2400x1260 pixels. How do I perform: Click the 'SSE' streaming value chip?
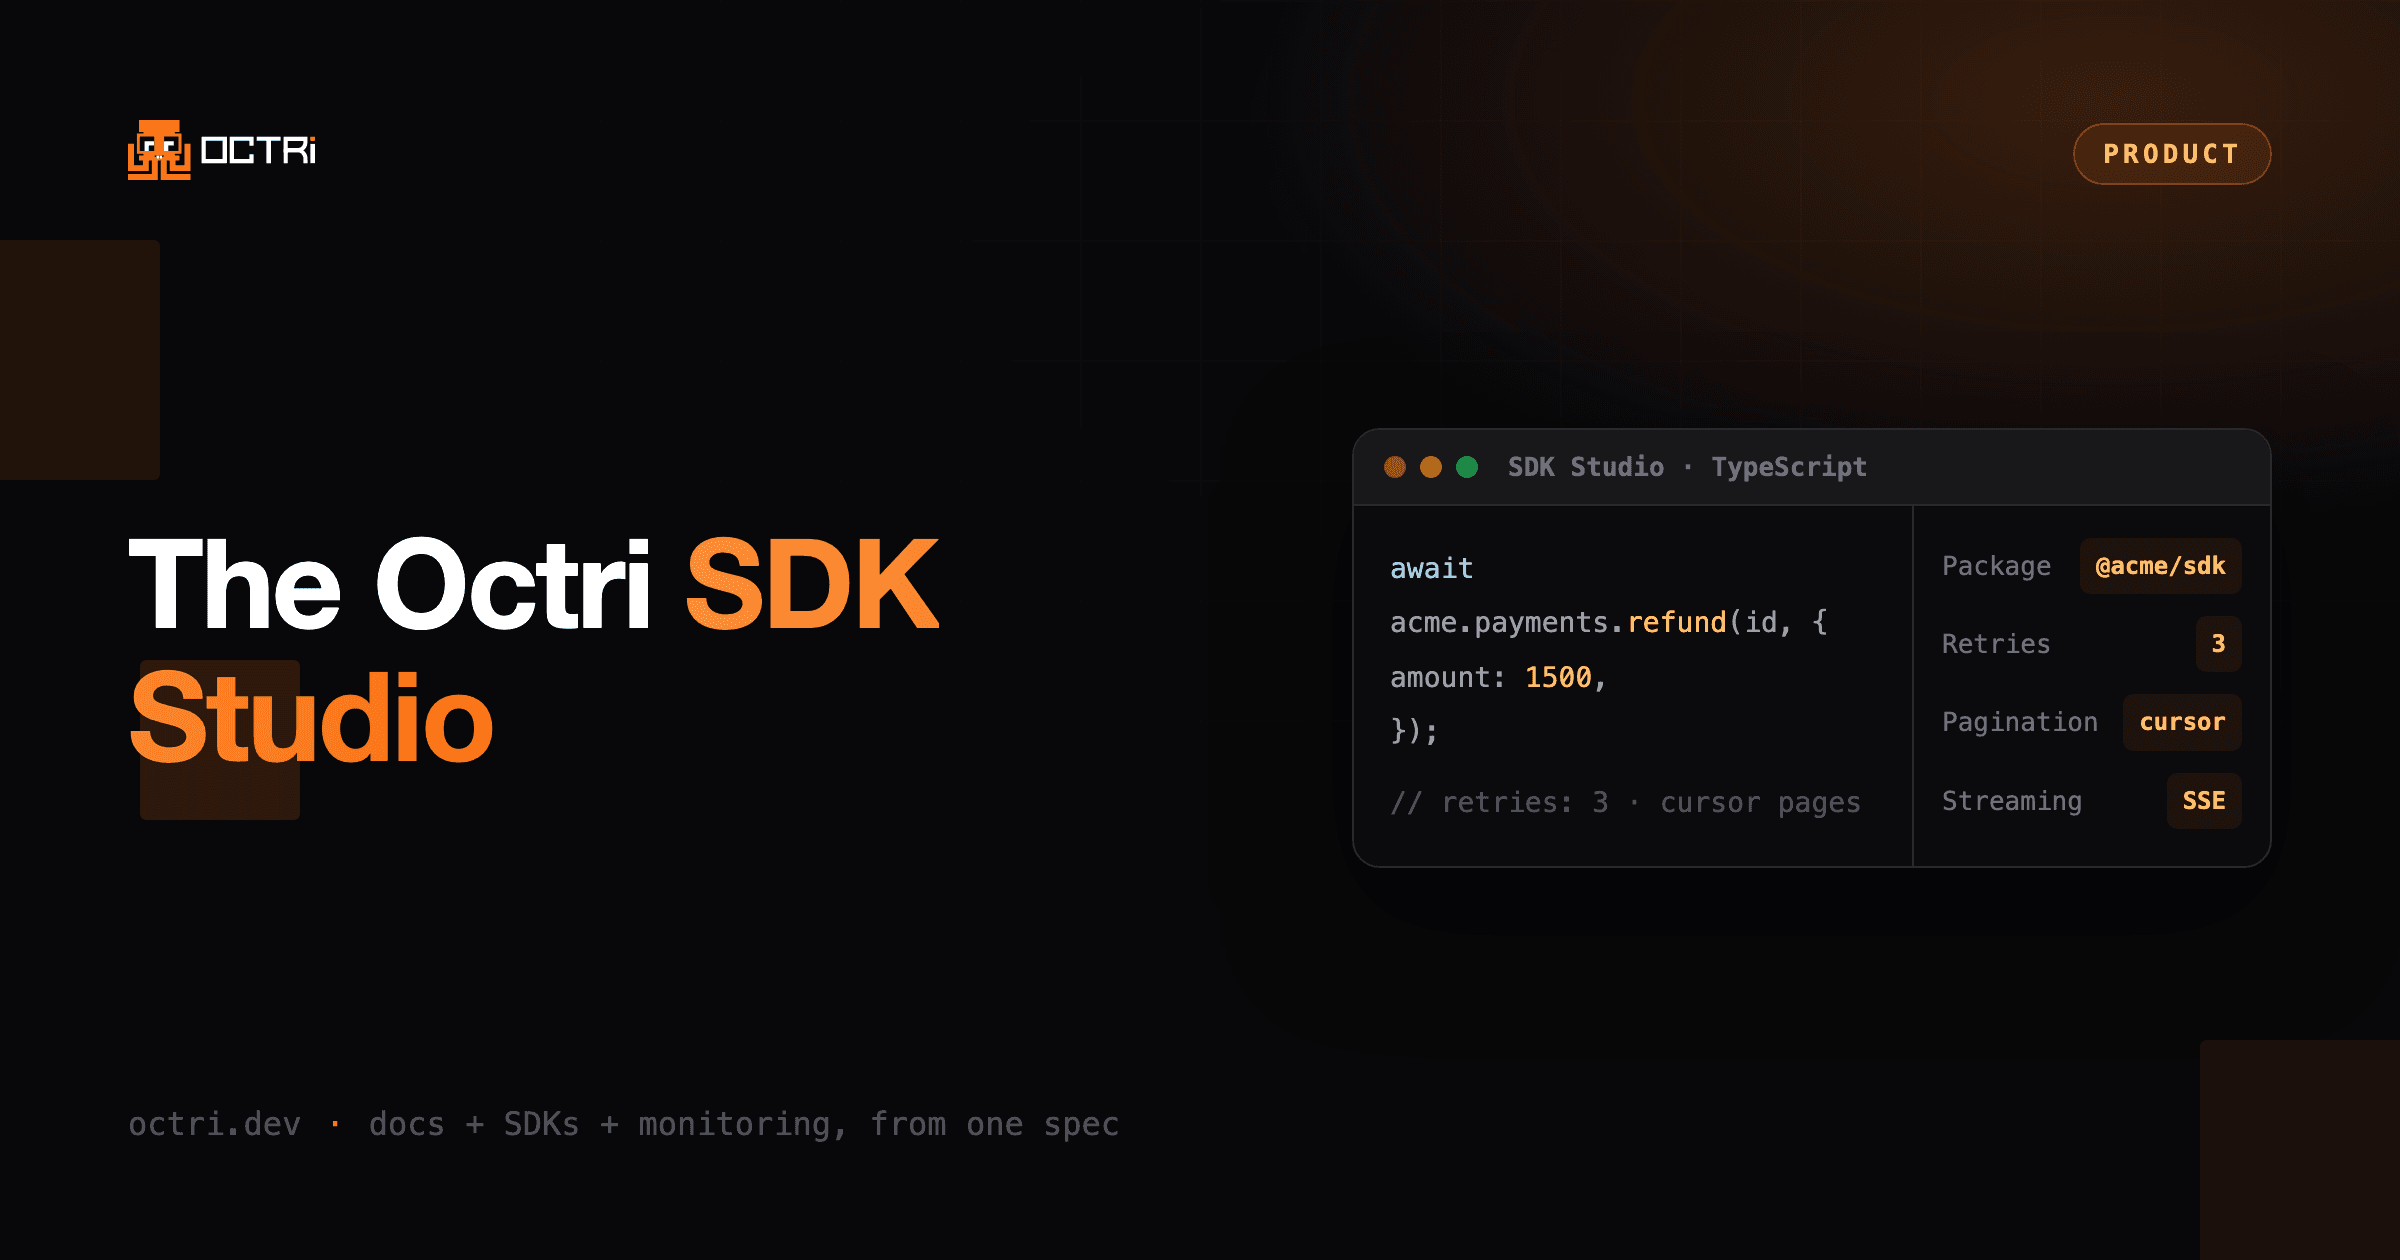tap(2204, 801)
